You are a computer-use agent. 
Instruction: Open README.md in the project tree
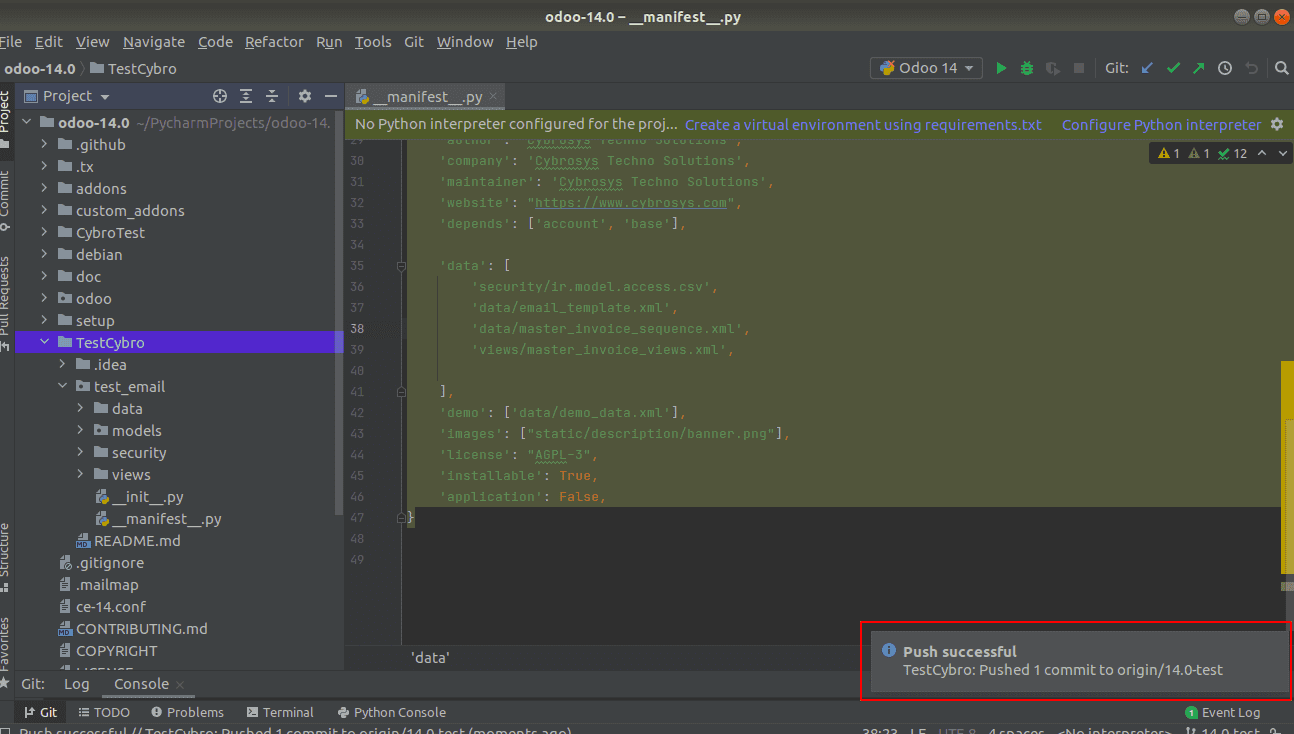tap(137, 541)
